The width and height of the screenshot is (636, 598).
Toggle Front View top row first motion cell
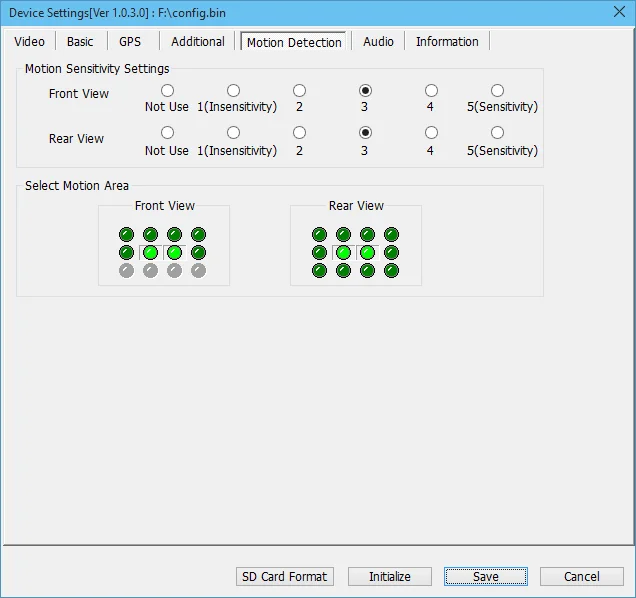[x=127, y=234]
